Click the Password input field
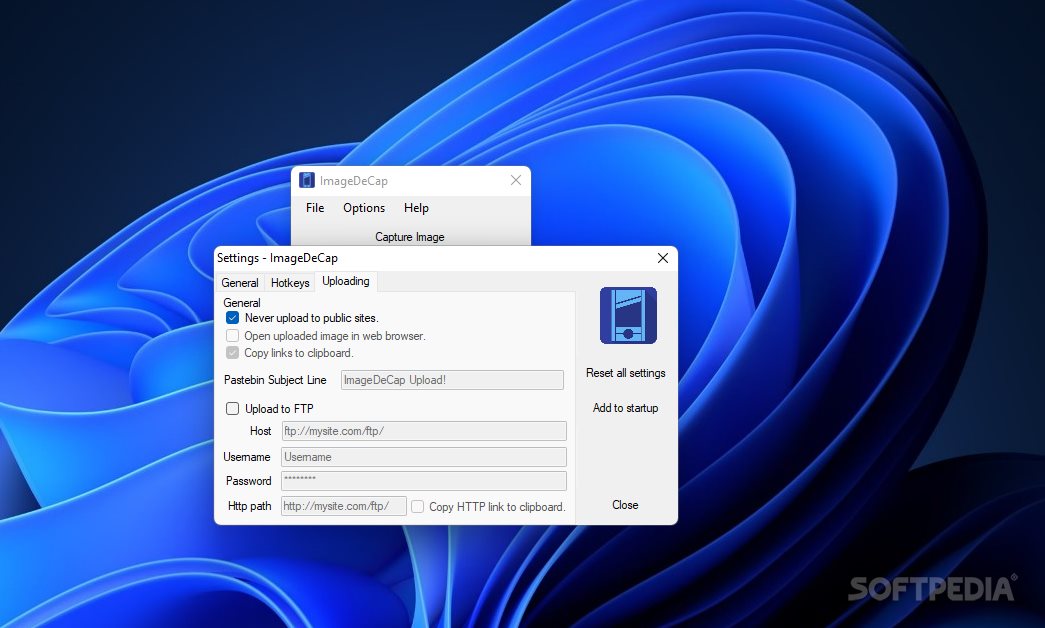Image resolution: width=1045 pixels, height=628 pixels. [x=424, y=481]
